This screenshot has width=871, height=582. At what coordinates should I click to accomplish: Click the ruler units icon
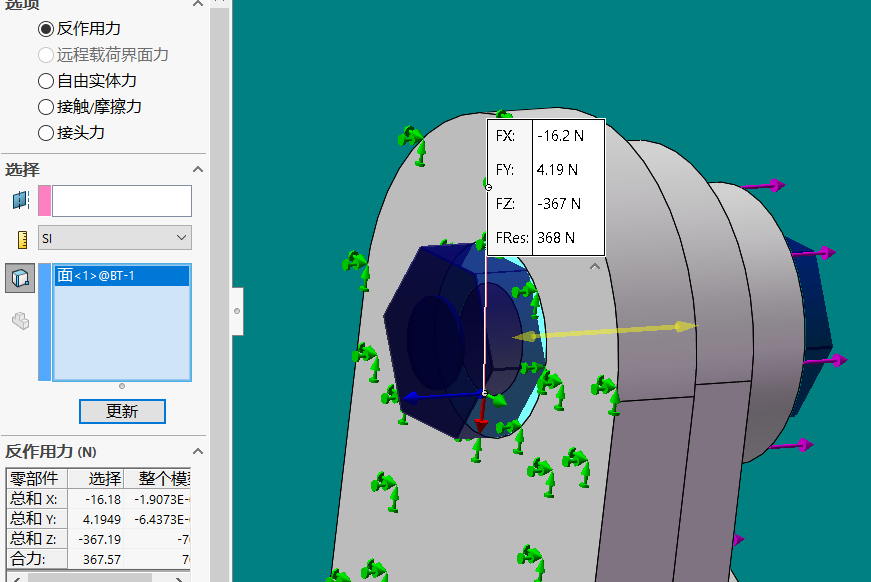22,239
